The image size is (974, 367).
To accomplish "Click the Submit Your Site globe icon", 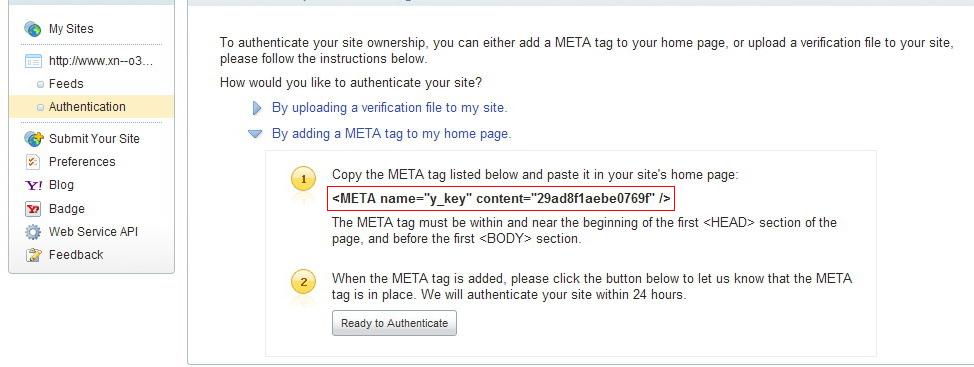I will tap(33, 138).
